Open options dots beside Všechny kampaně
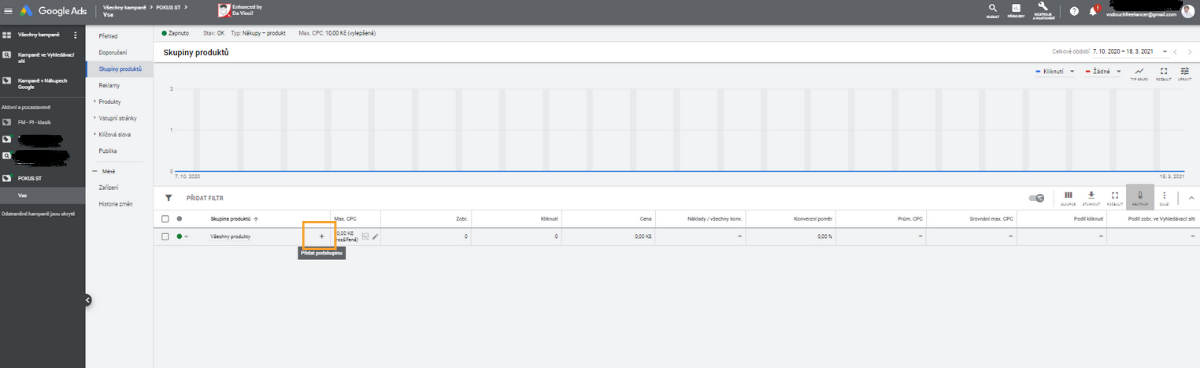The width and height of the screenshot is (1200, 369). click(x=75, y=35)
